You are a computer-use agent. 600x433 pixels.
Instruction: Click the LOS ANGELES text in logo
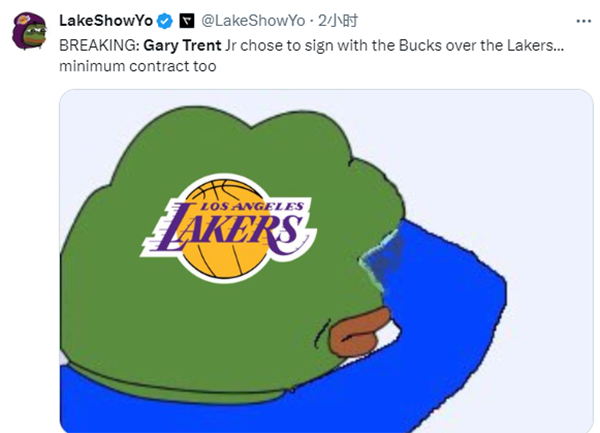click(x=252, y=207)
